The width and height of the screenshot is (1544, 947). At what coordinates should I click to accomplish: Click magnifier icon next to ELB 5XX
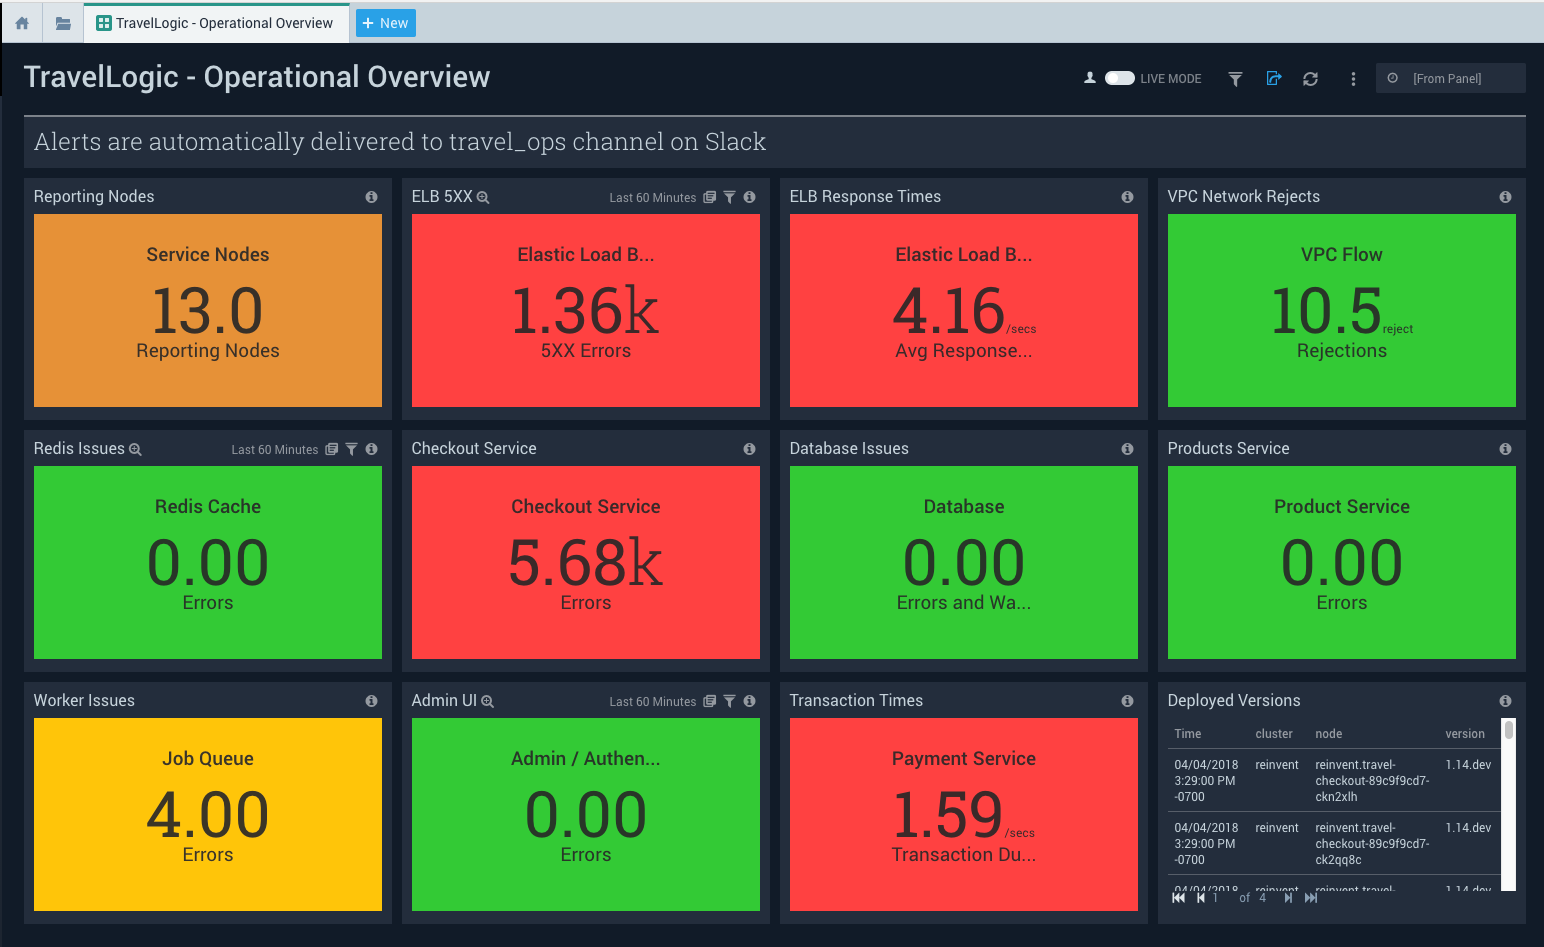[483, 197]
